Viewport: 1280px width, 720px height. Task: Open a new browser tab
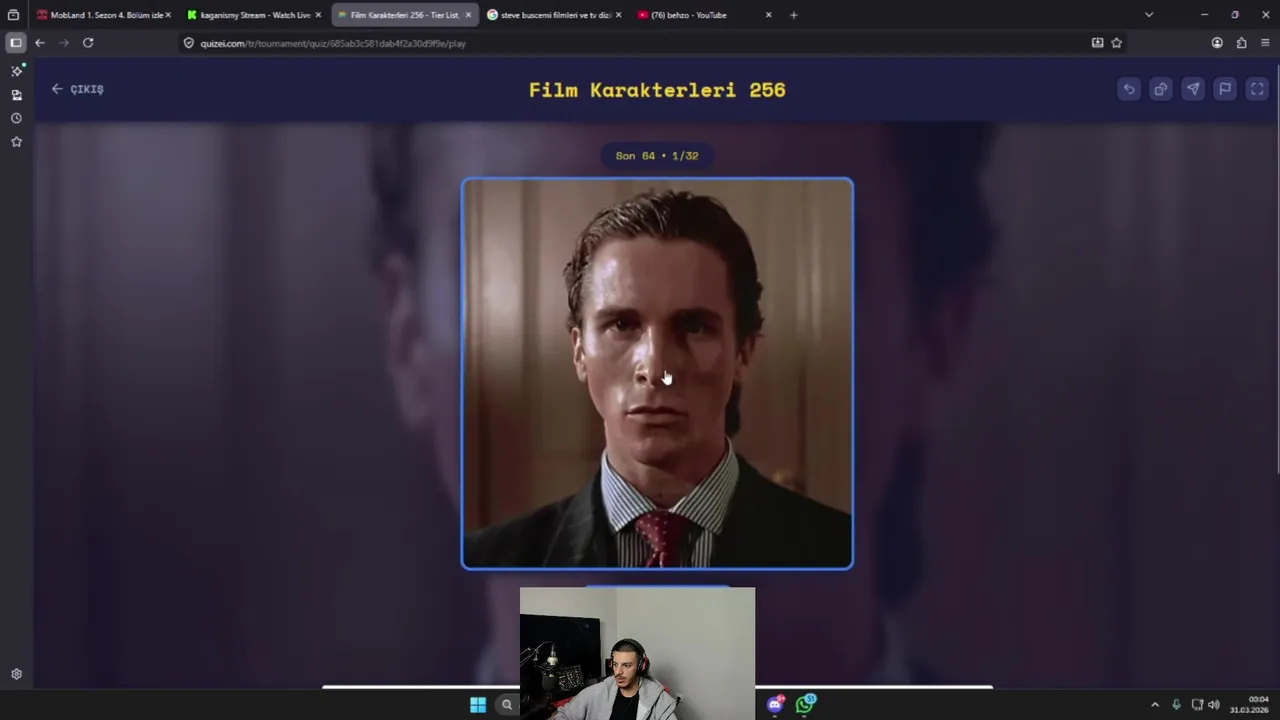pos(794,15)
